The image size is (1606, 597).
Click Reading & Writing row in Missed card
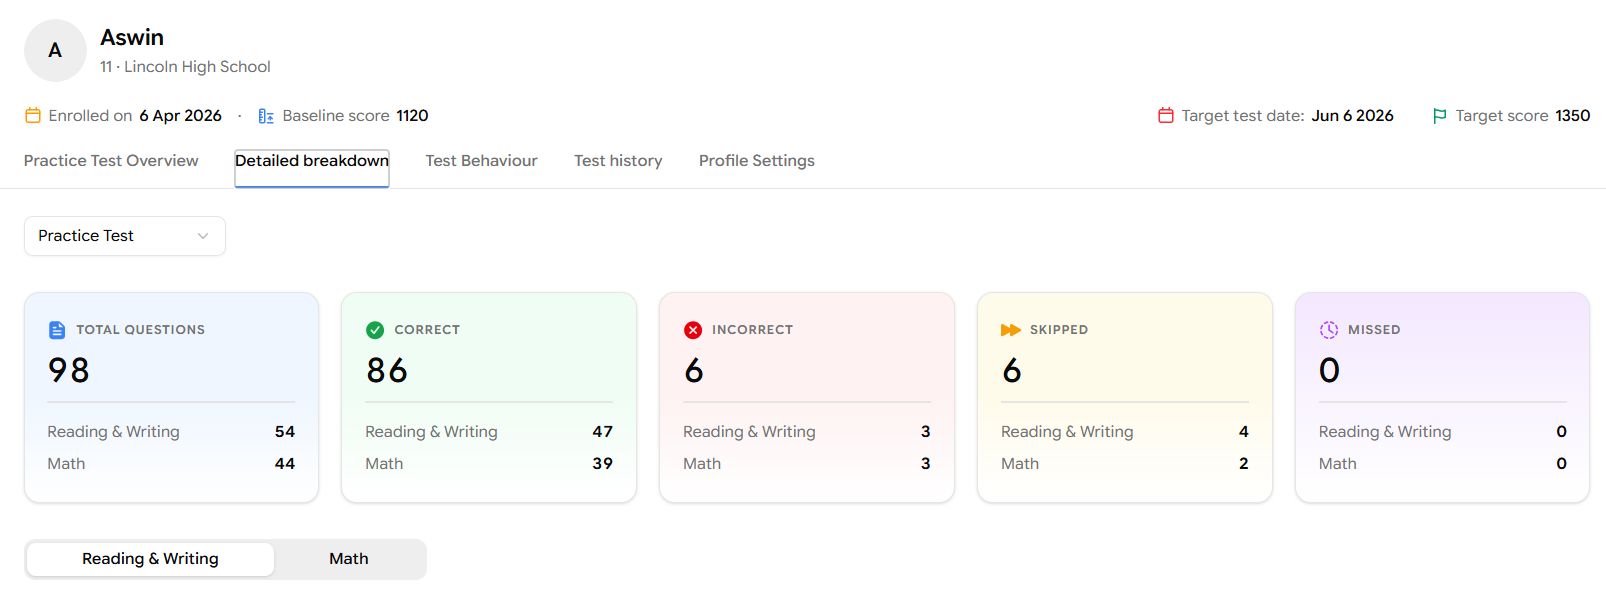(x=1443, y=432)
